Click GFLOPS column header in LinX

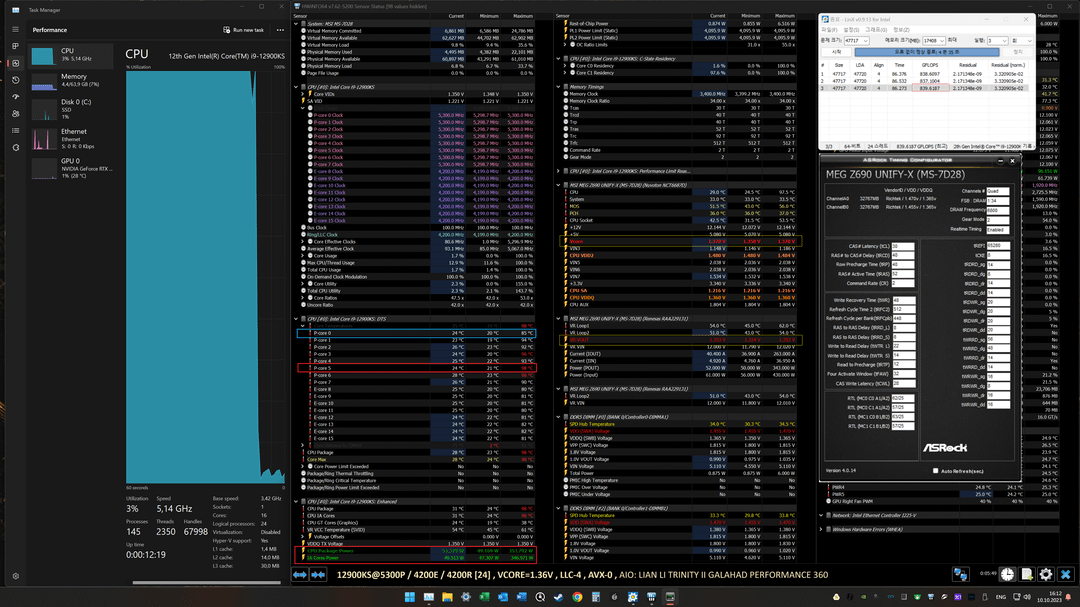click(x=930, y=65)
